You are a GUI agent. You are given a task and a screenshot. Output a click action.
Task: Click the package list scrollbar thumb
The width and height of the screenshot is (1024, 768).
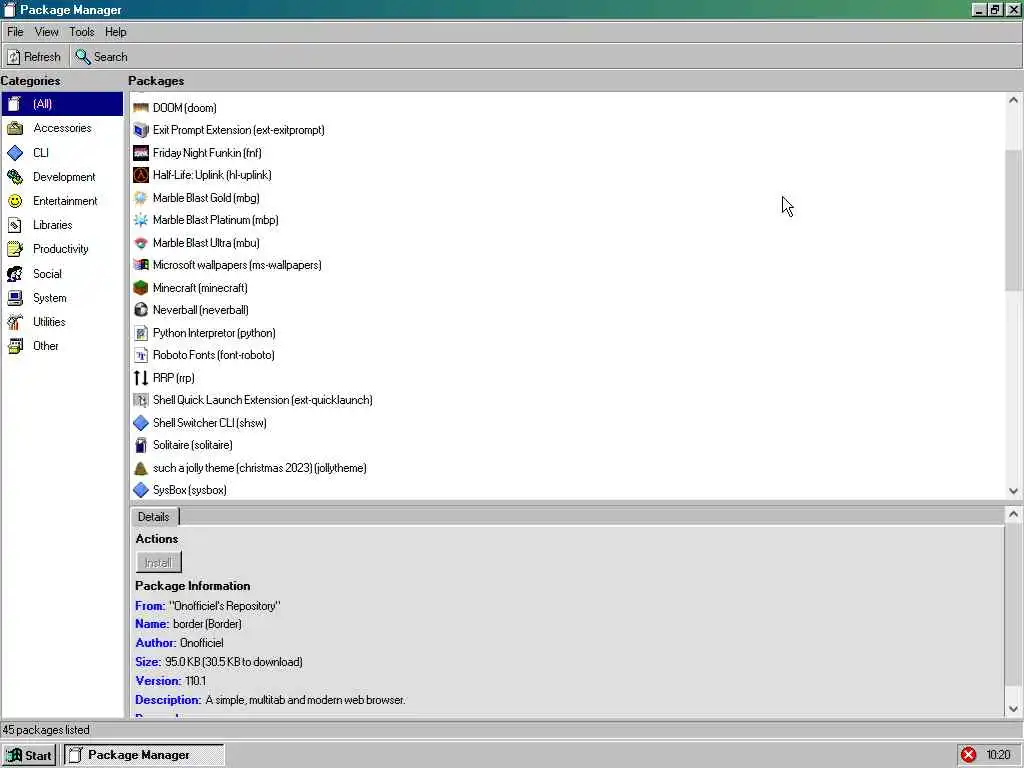pos(1013,221)
